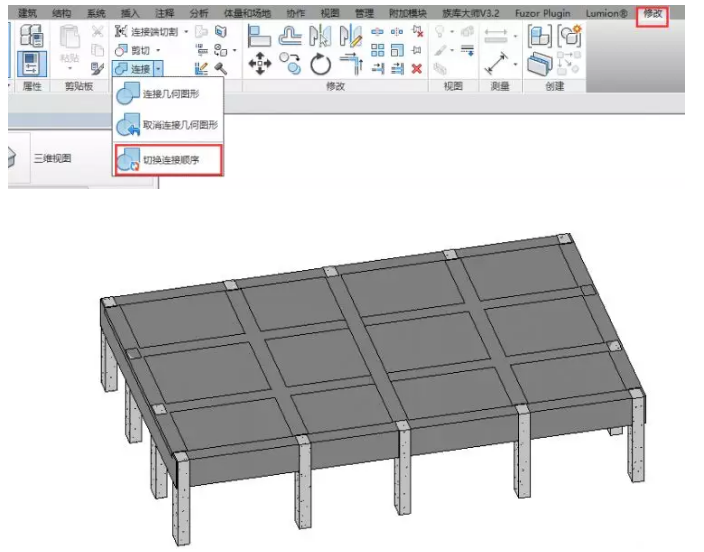Click the Rotate tool icon
This screenshot has height=552, width=704.
321,65
